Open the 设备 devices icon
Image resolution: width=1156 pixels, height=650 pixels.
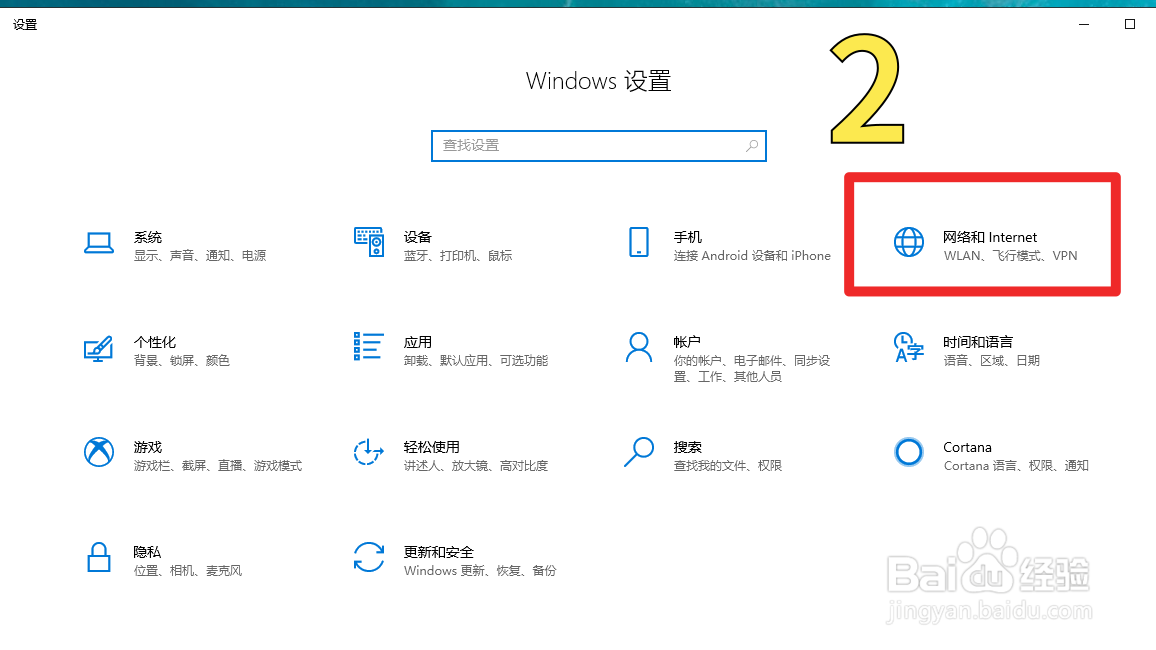(x=369, y=242)
